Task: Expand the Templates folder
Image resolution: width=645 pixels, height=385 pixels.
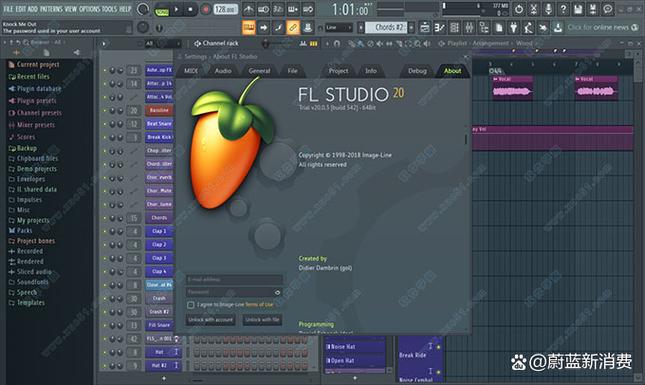Action: tap(27, 302)
